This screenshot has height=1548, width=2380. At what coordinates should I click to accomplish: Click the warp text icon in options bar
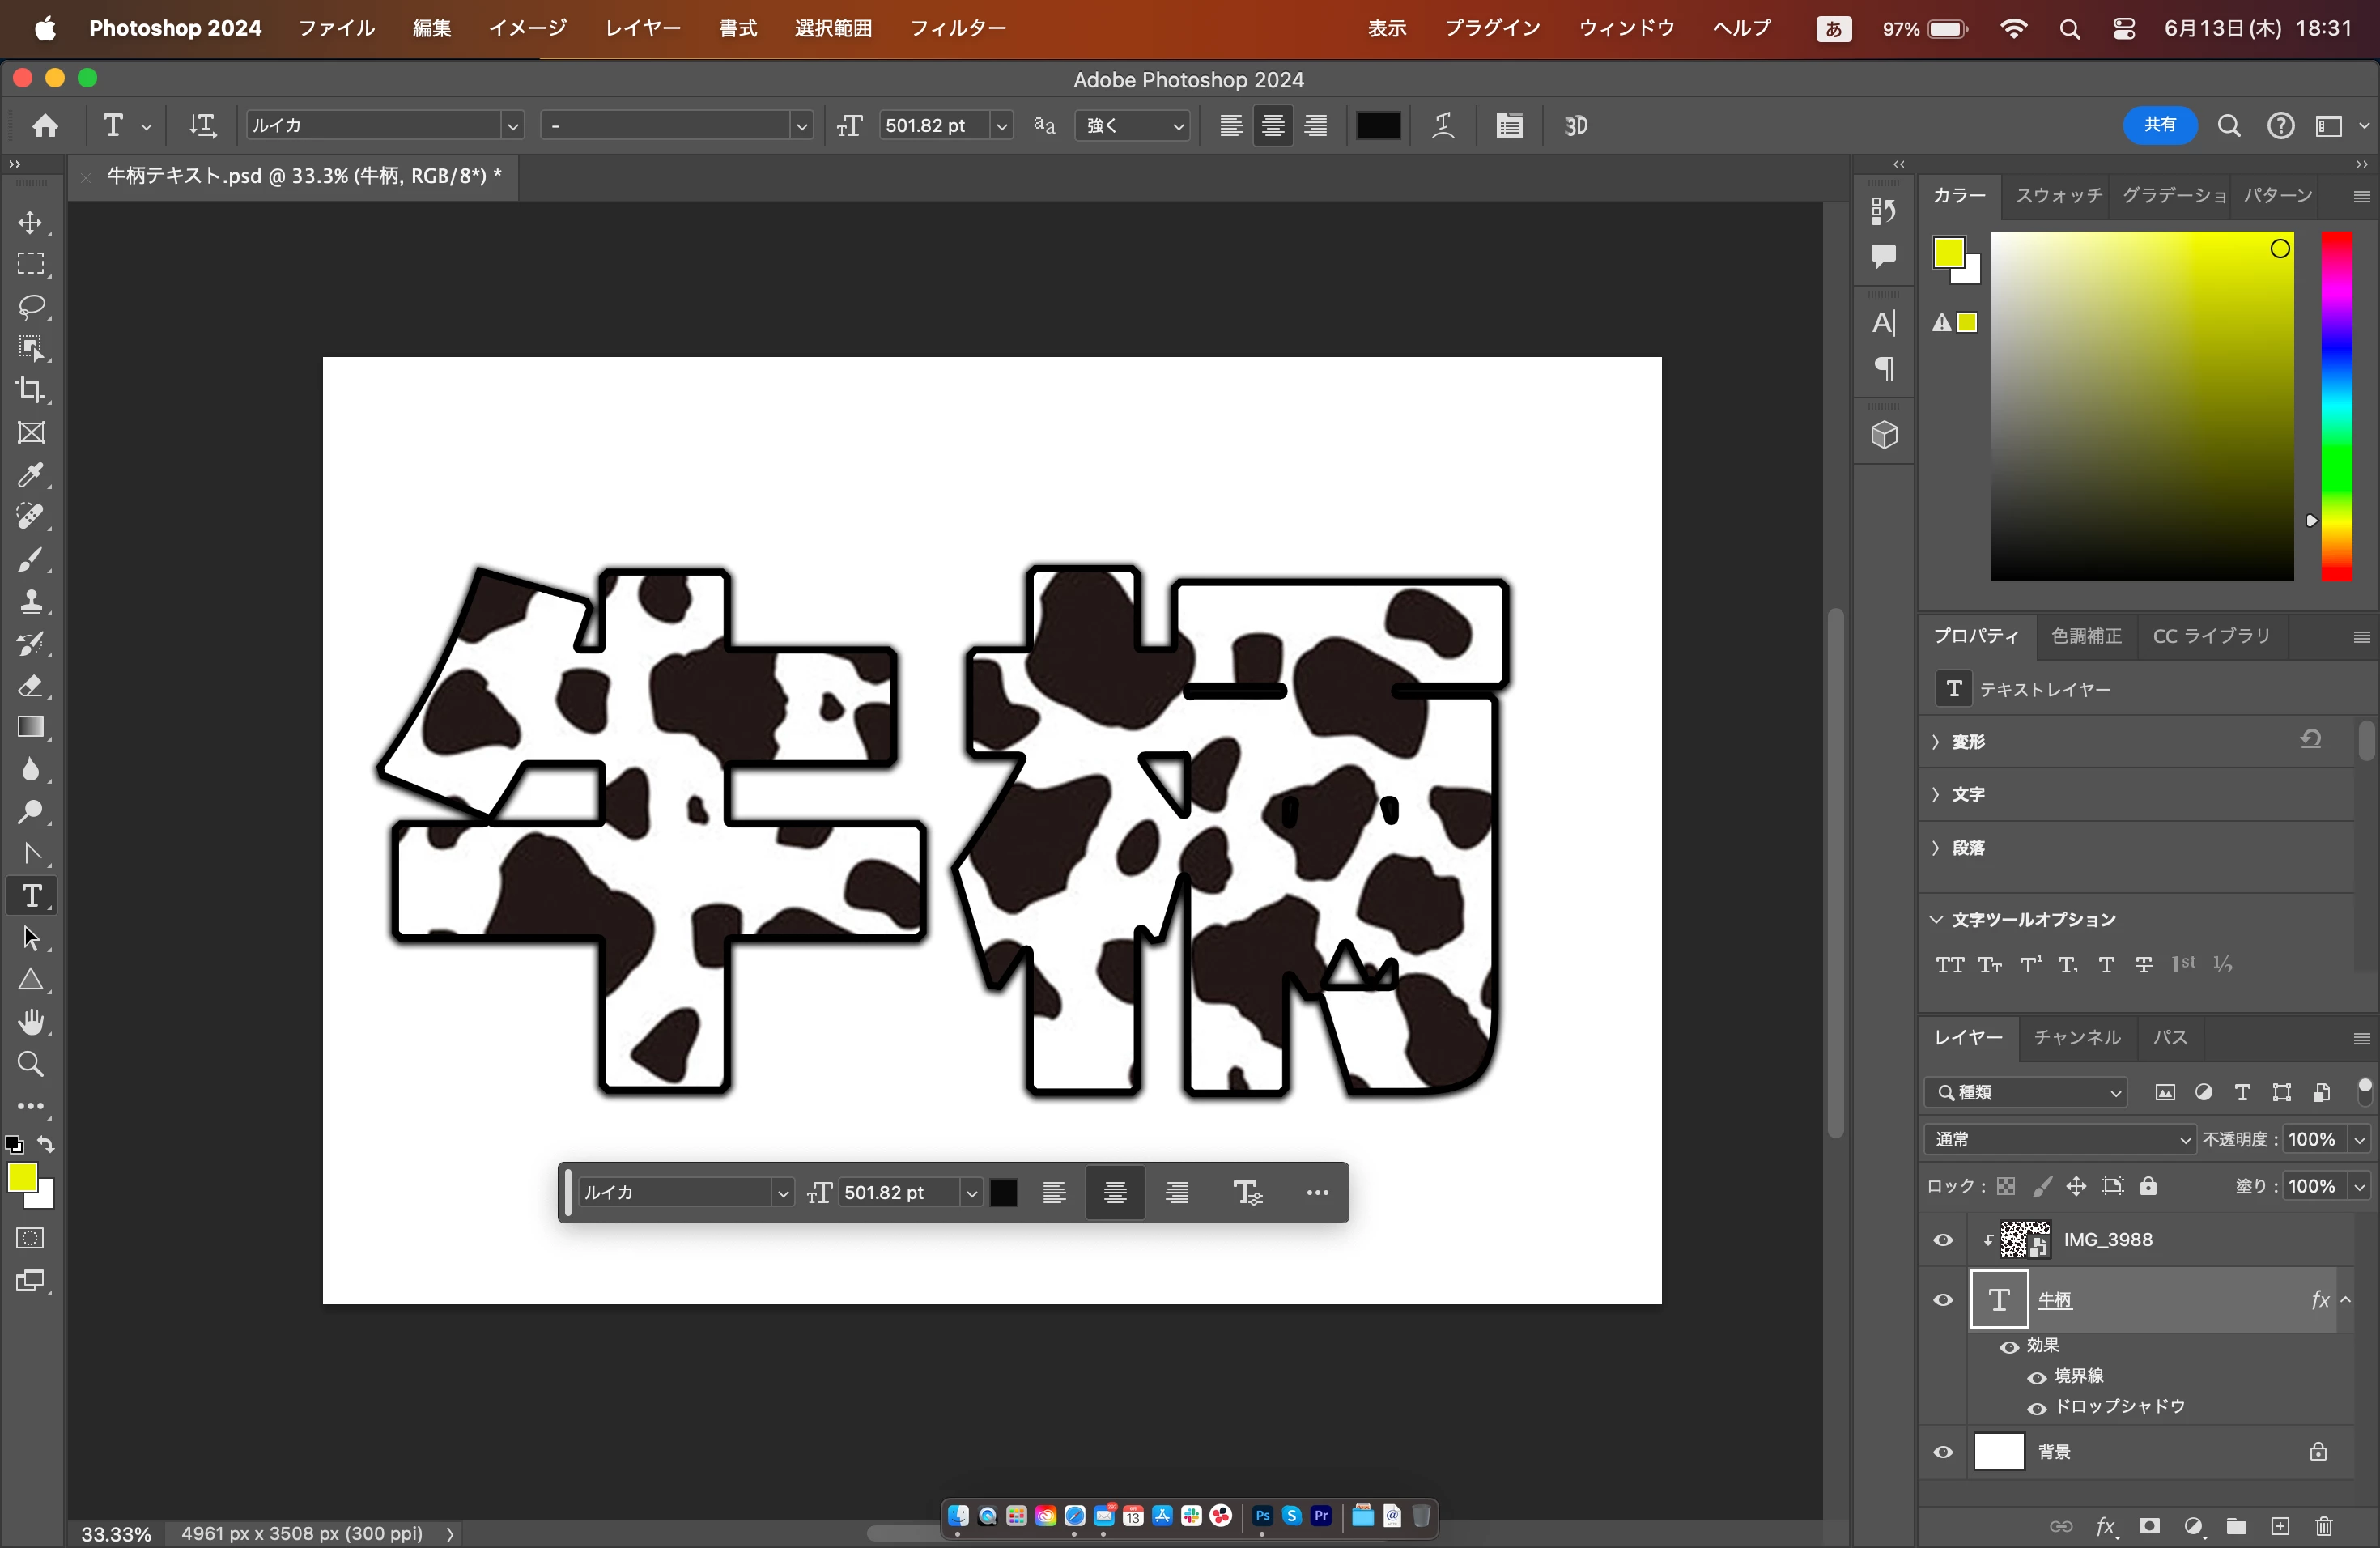(1443, 126)
